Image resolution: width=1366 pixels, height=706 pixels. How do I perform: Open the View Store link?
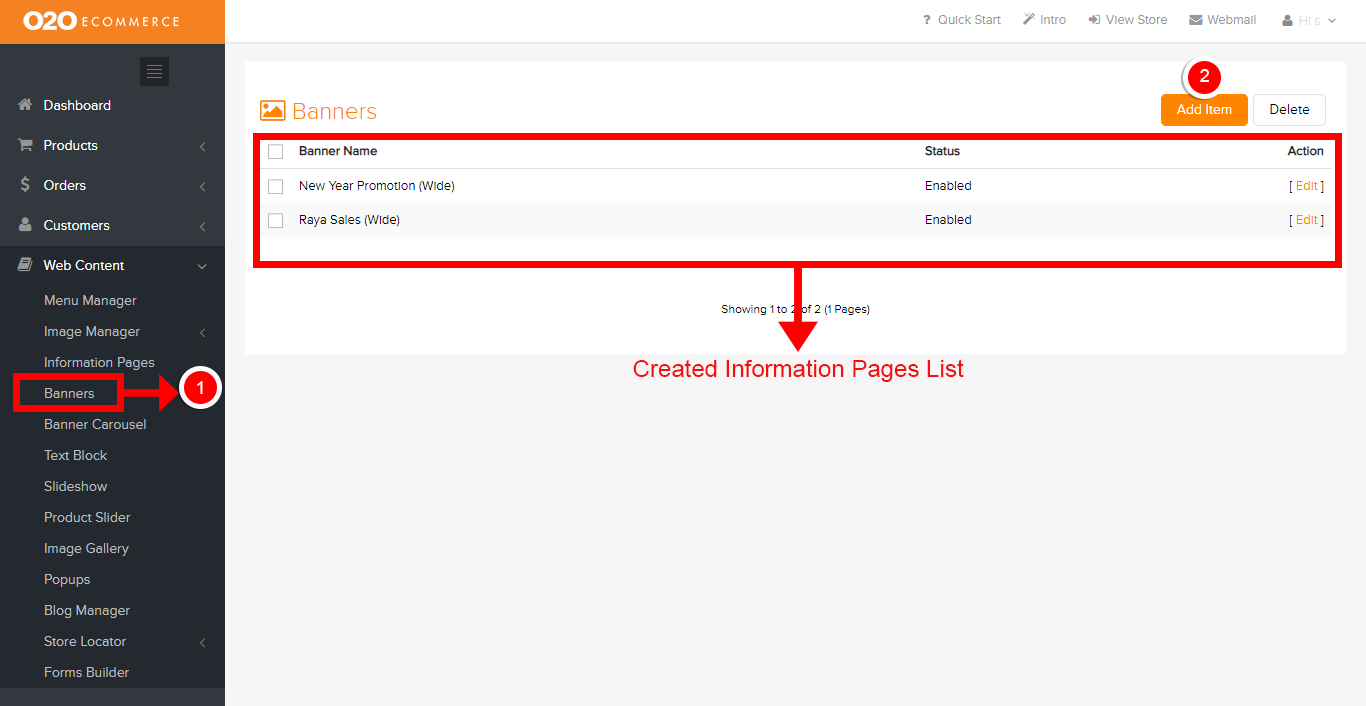point(1136,20)
